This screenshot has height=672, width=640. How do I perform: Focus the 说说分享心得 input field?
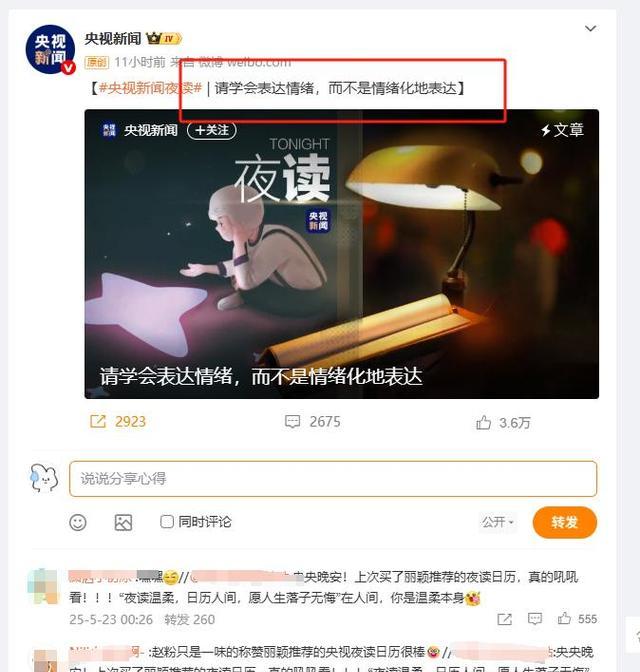[x=333, y=479]
